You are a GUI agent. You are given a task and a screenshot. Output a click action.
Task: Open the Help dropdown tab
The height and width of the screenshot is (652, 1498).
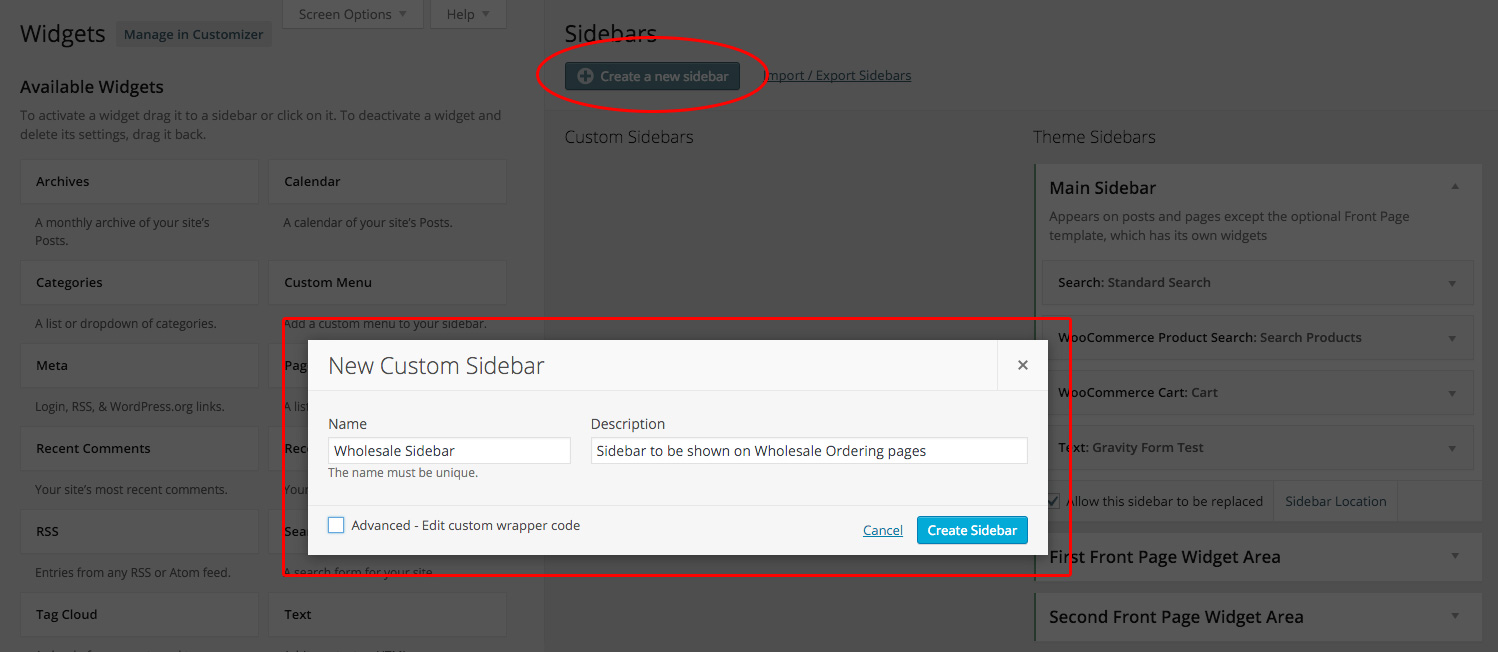467,14
